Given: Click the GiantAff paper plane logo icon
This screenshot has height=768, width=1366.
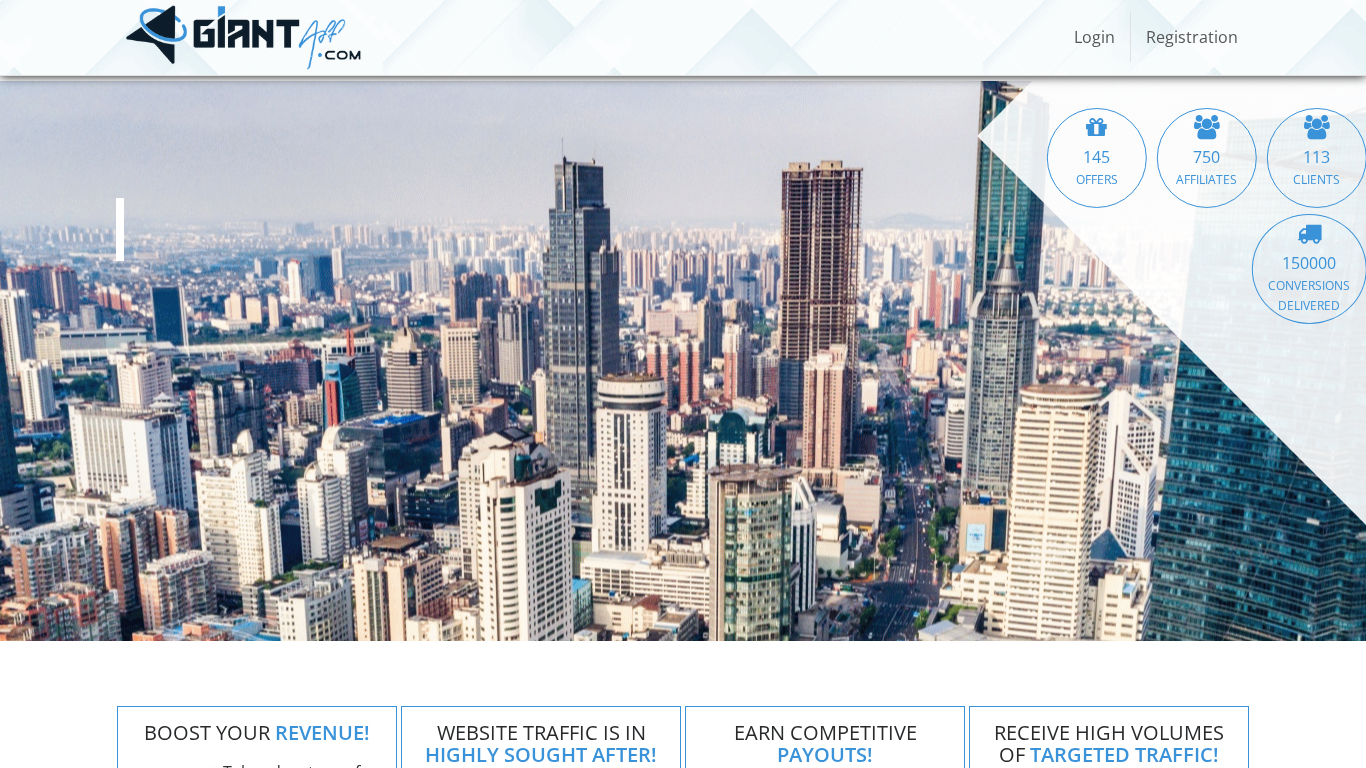Looking at the screenshot, I should pyautogui.click(x=157, y=34).
